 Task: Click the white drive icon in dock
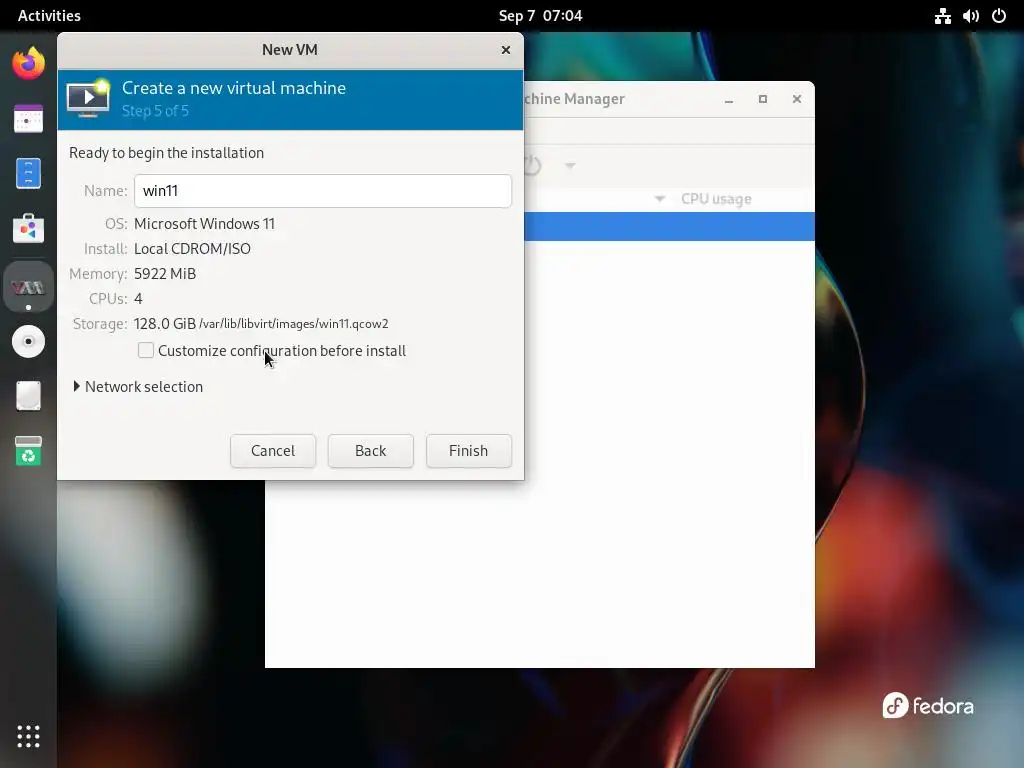pyautogui.click(x=28, y=396)
